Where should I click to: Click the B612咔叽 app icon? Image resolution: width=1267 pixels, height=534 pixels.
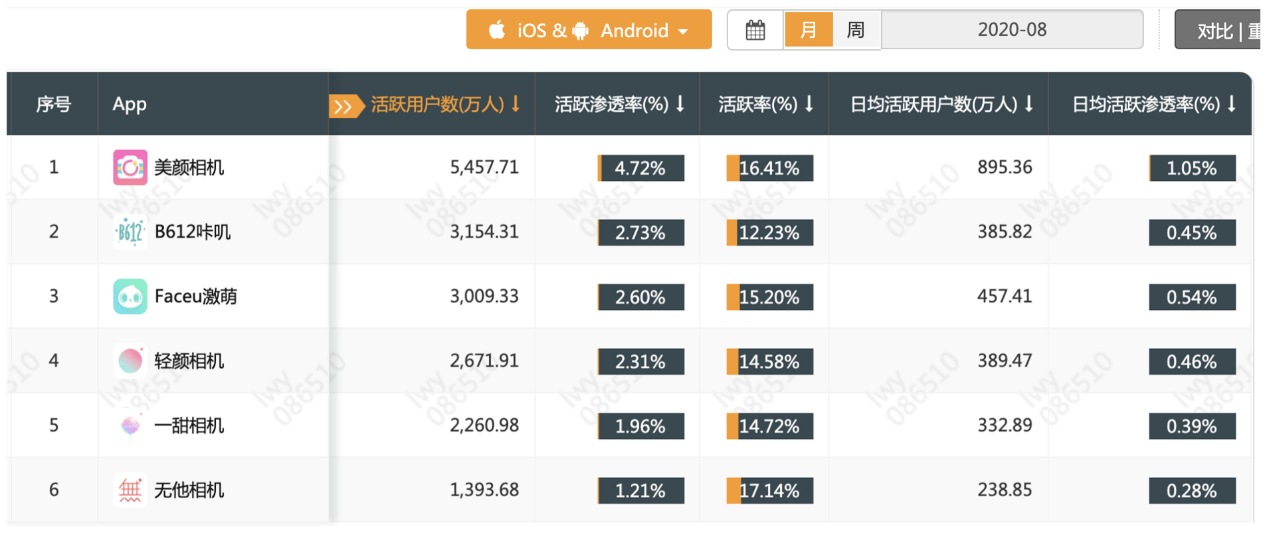tap(130, 232)
